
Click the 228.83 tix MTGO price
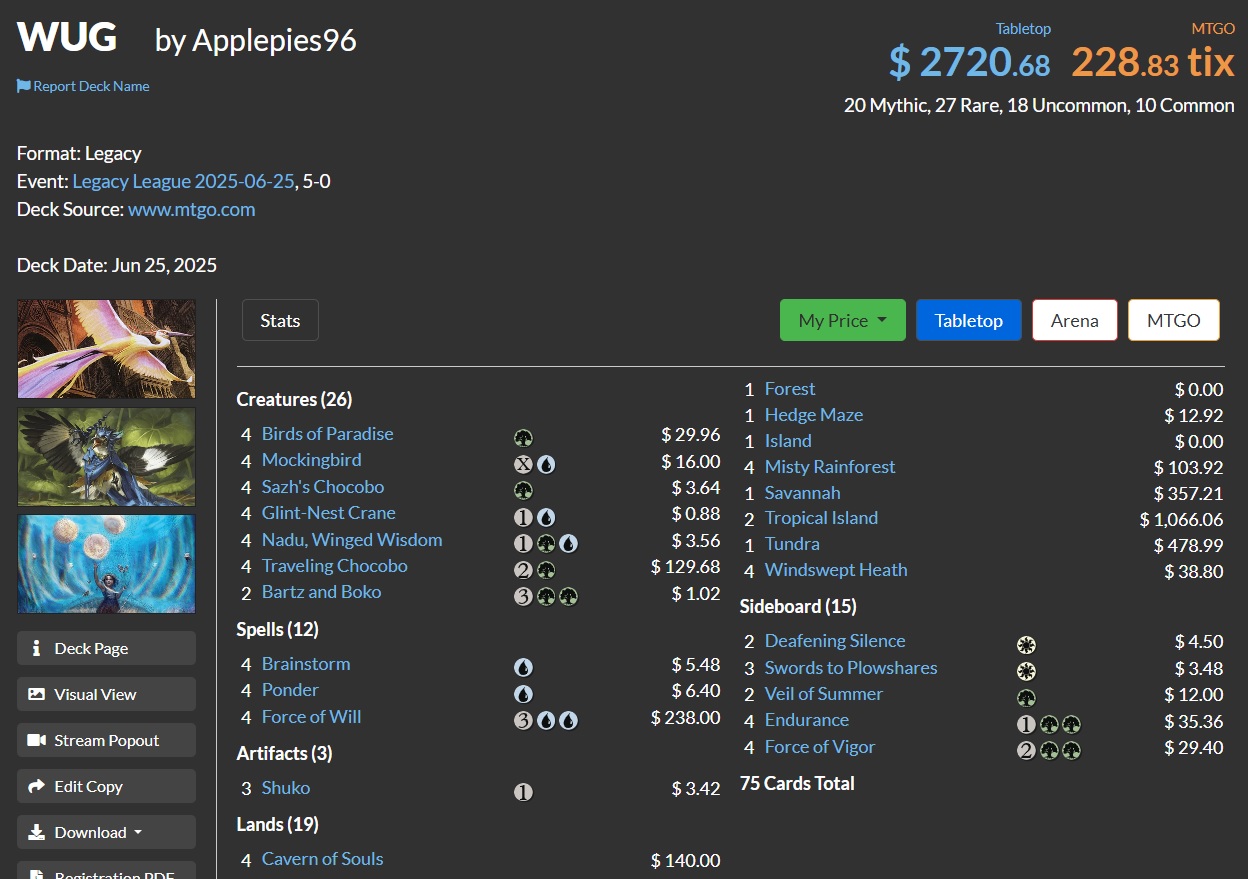pyautogui.click(x=1153, y=62)
